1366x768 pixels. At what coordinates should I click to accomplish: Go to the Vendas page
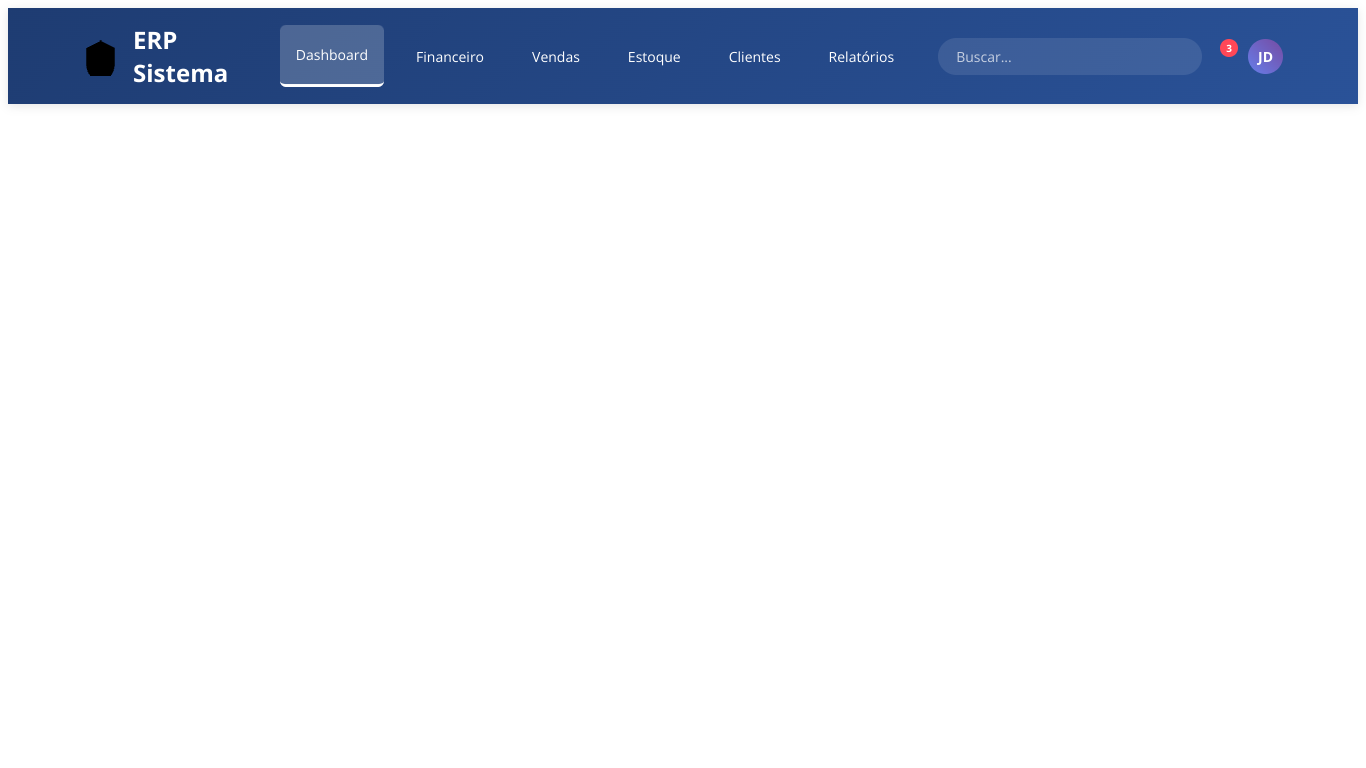click(x=556, y=57)
